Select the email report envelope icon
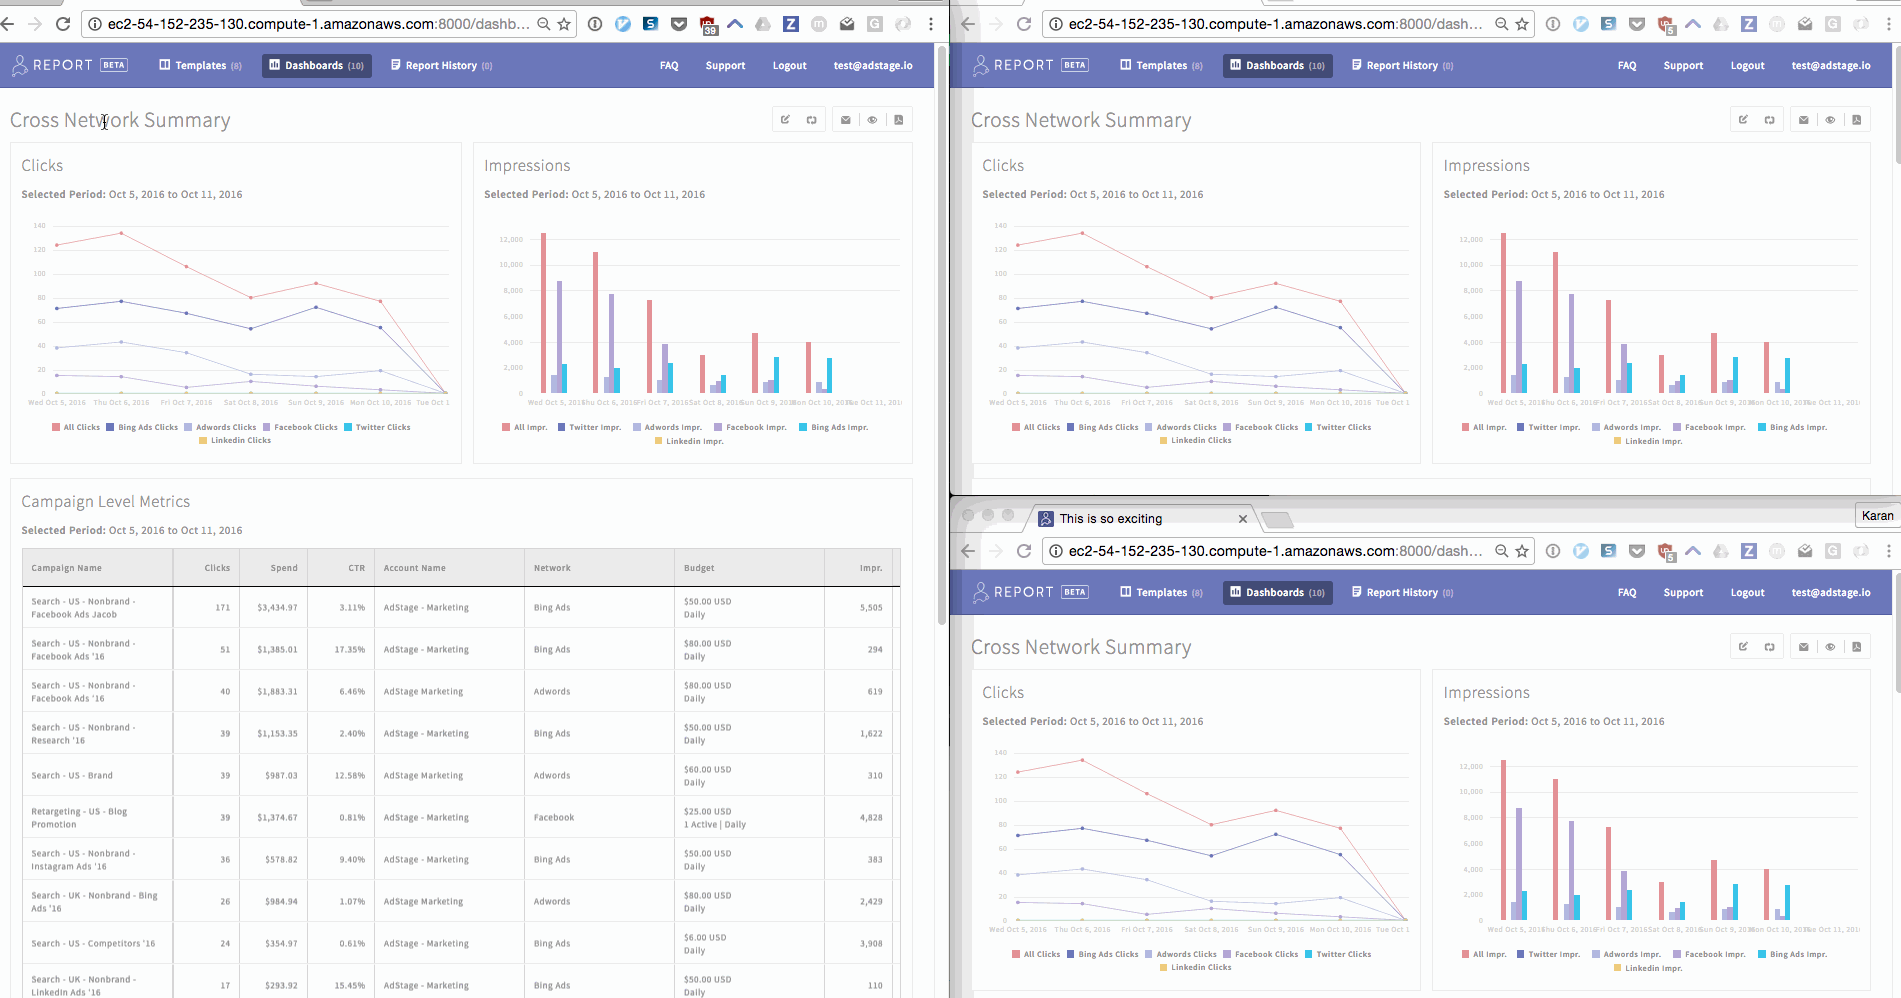The width and height of the screenshot is (1901, 998). point(845,119)
